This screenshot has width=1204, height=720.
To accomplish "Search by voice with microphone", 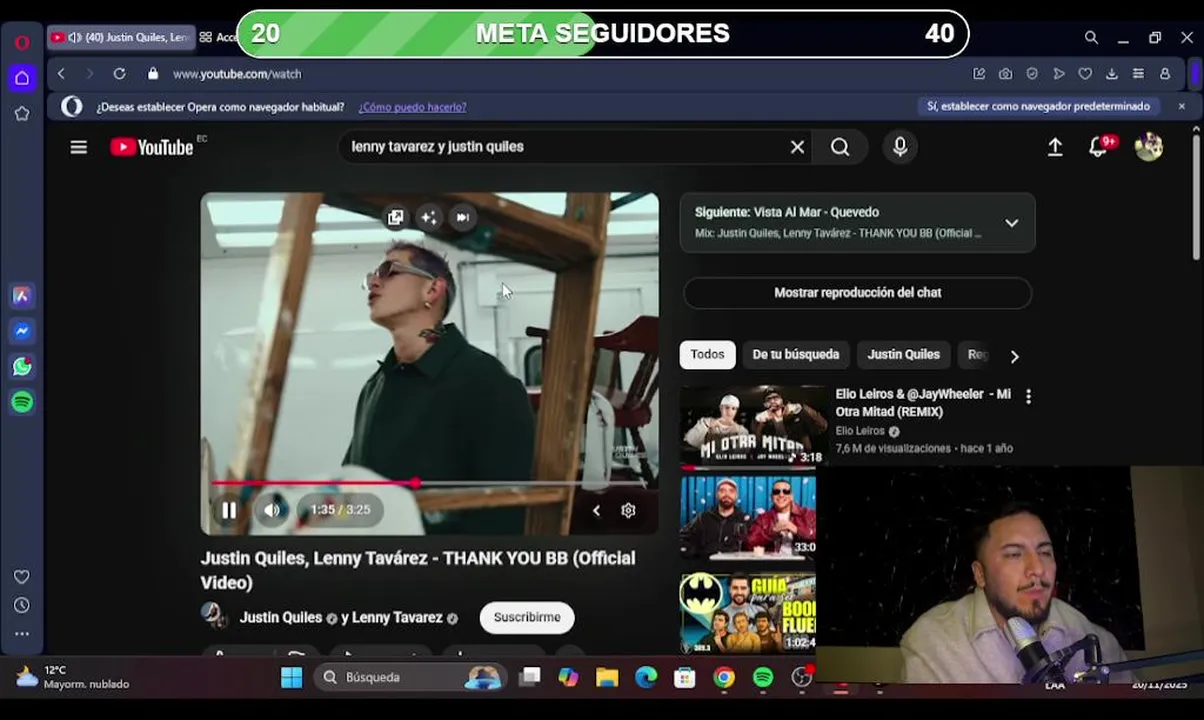I will point(900,147).
